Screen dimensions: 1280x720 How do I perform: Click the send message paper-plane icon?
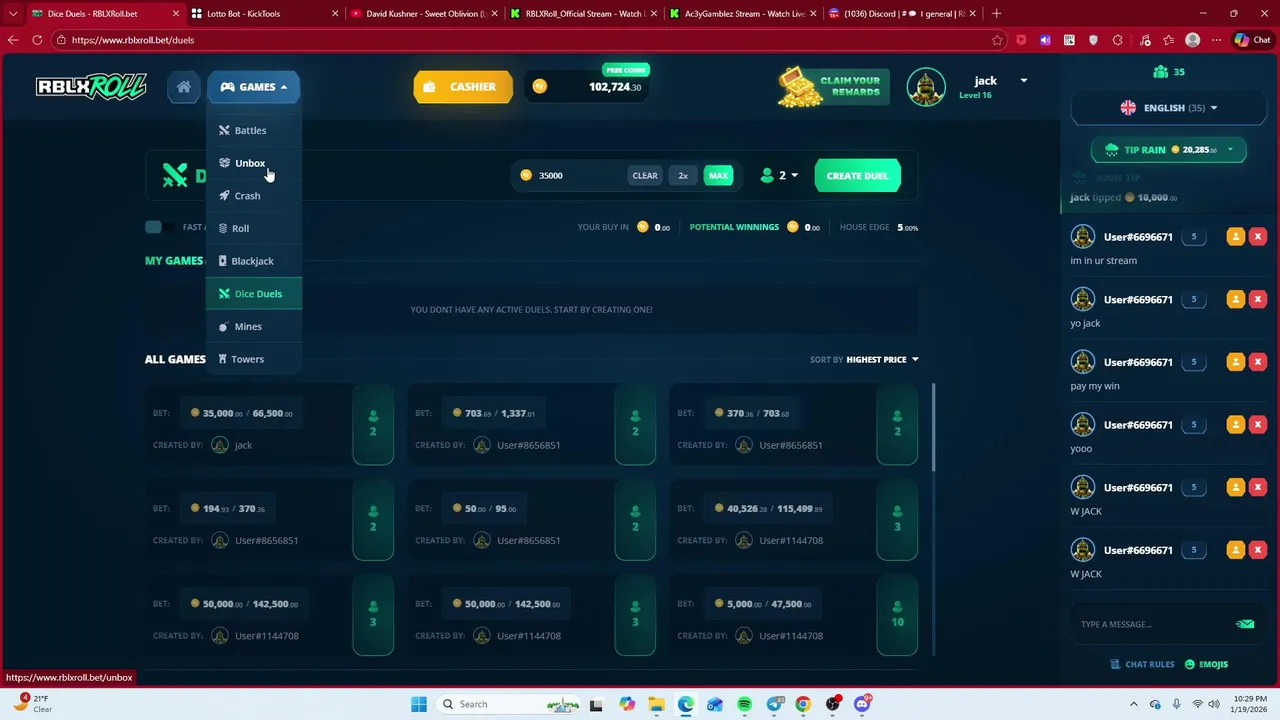point(1245,624)
